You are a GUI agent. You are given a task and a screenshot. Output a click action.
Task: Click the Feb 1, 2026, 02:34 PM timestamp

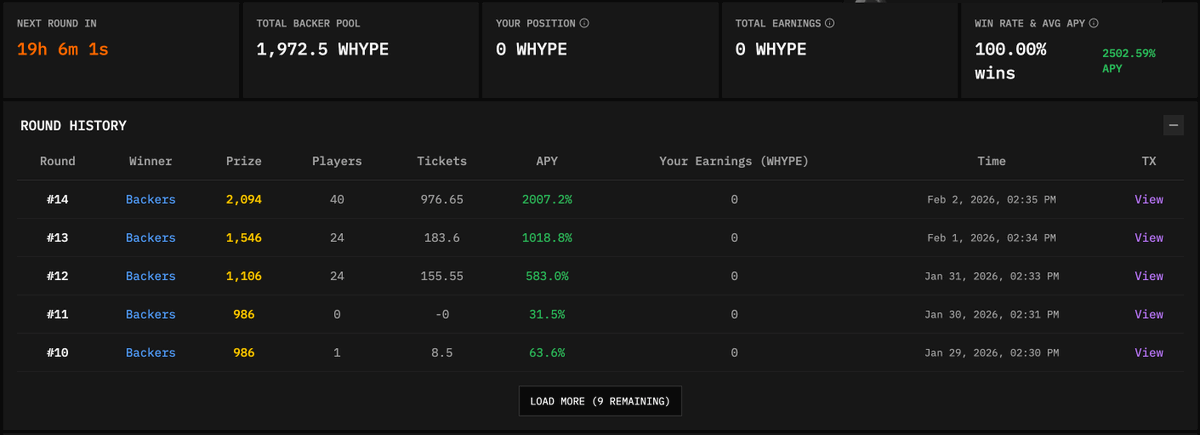coord(991,237)
